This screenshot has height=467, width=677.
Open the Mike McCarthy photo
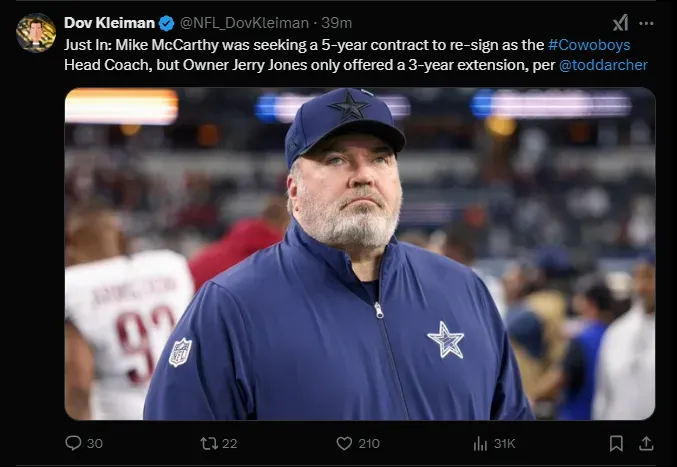[360, 253]
